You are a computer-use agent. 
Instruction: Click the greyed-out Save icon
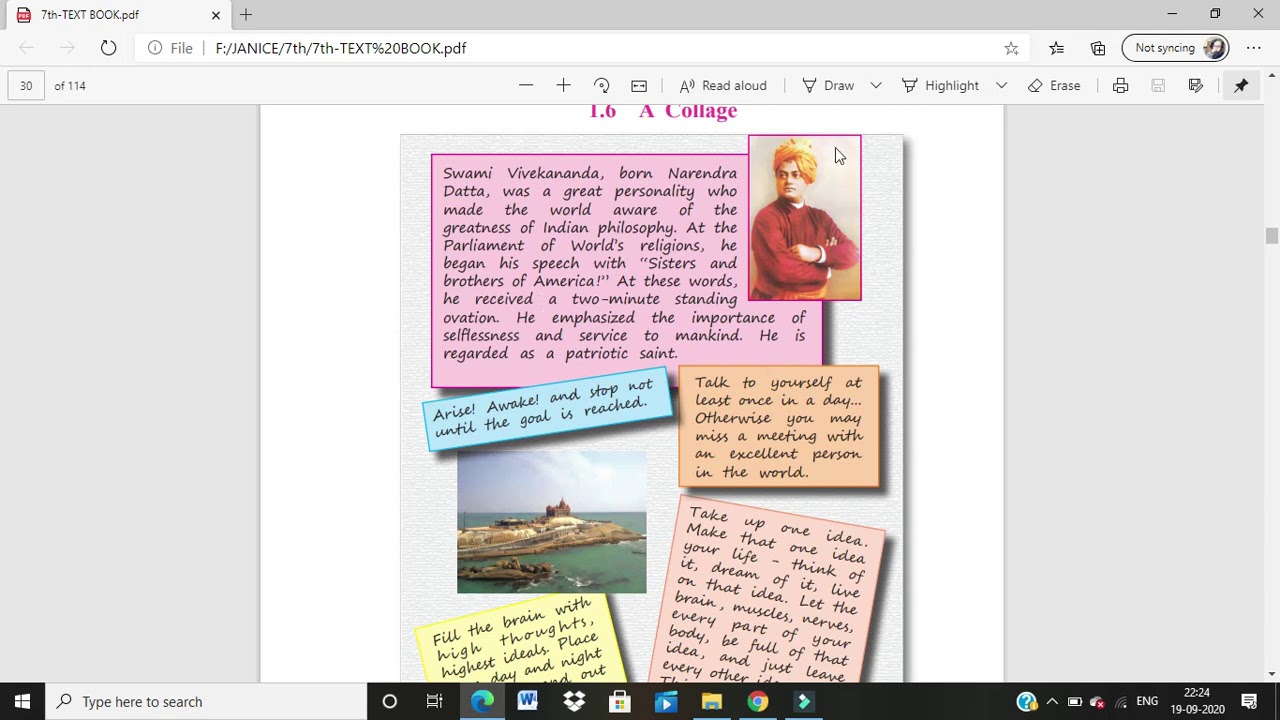1158,86
